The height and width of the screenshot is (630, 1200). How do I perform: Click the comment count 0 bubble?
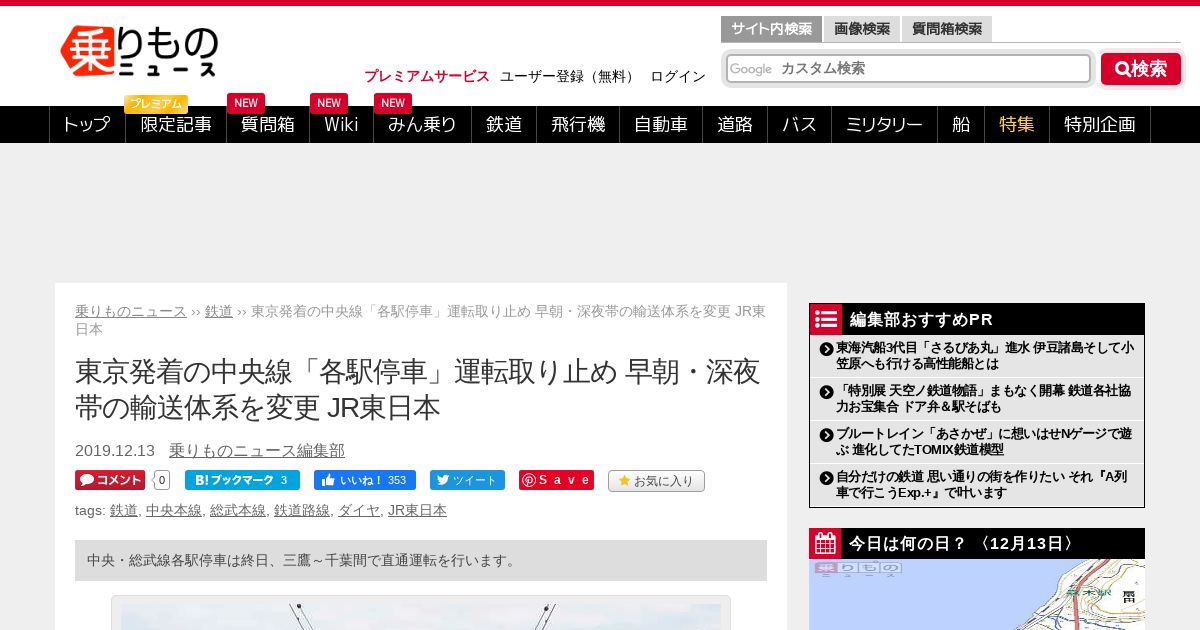click(x=161, y=480)
